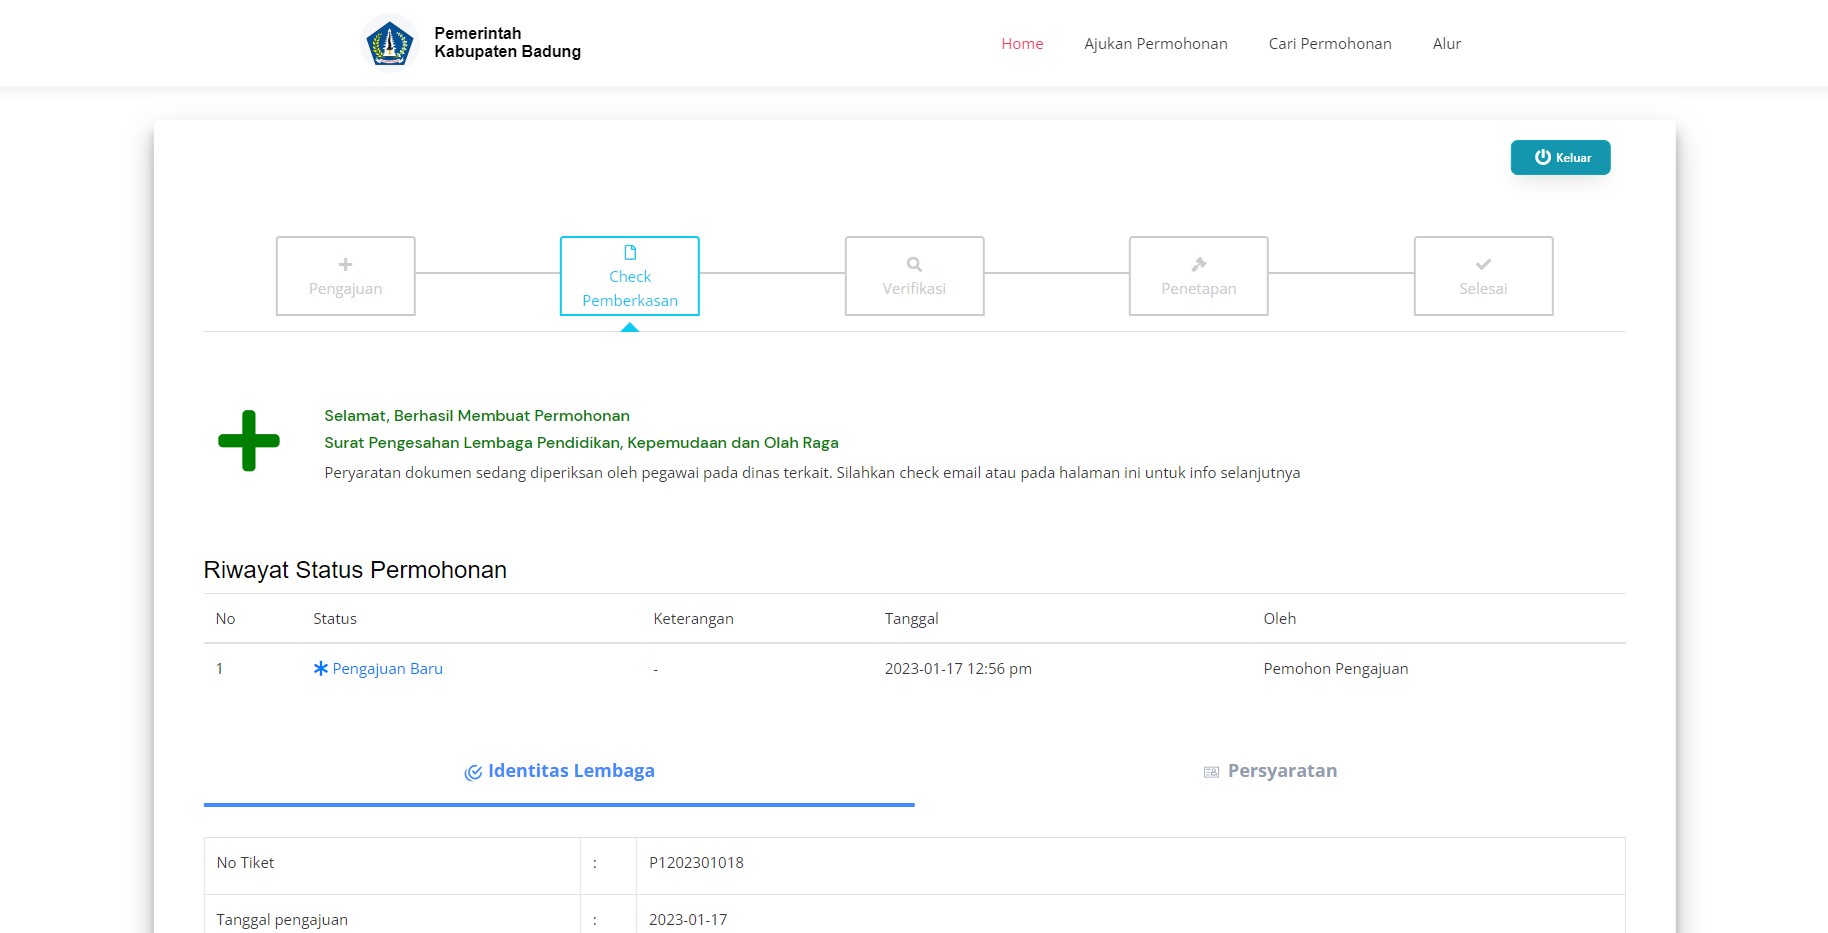Click the check icon beside Identitas Lembaga
The width and height of the screenshot is (1828, 933).
point(473,772)
